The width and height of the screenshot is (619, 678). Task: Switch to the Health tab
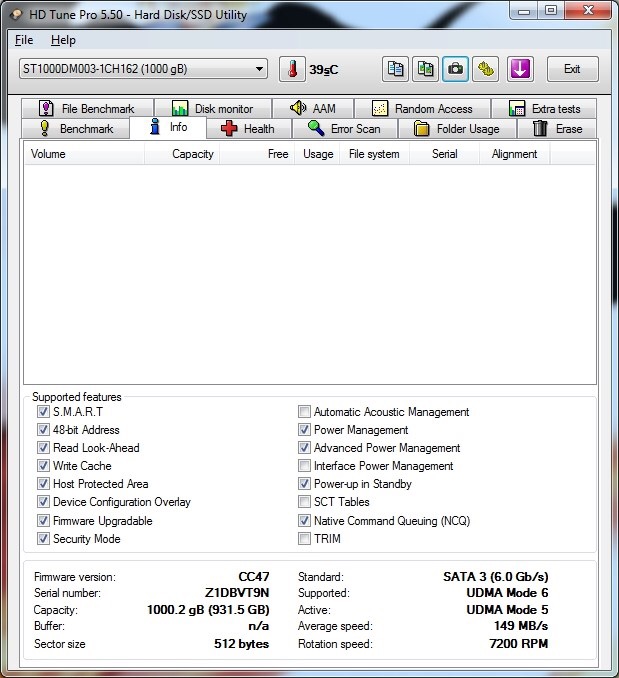pyautogui.click(x=249, y=128)
